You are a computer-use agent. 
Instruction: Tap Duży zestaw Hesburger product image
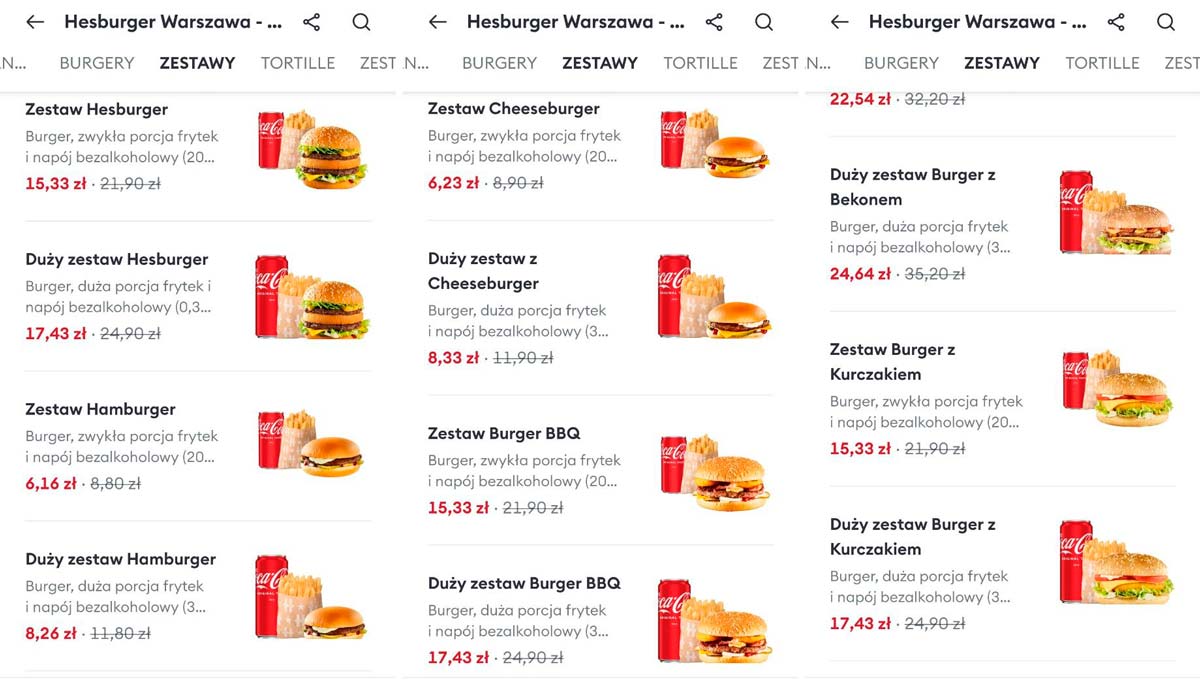tap(312, 296)
